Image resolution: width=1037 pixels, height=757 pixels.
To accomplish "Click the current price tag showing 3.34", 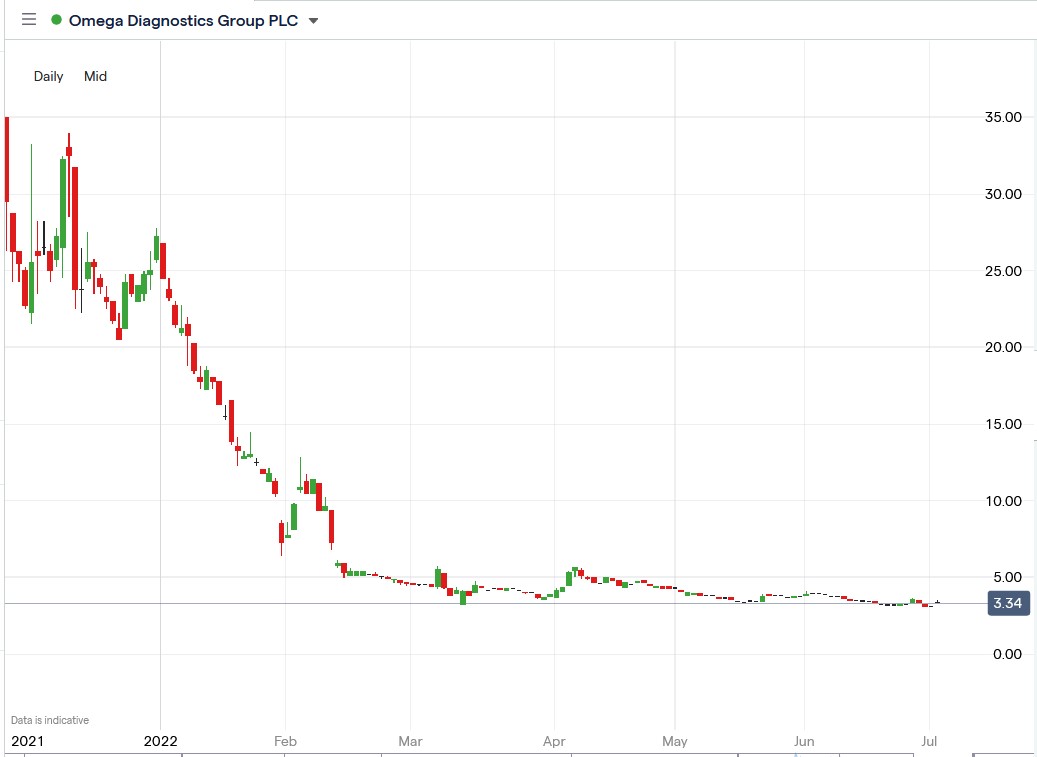I will point(1008,603).
